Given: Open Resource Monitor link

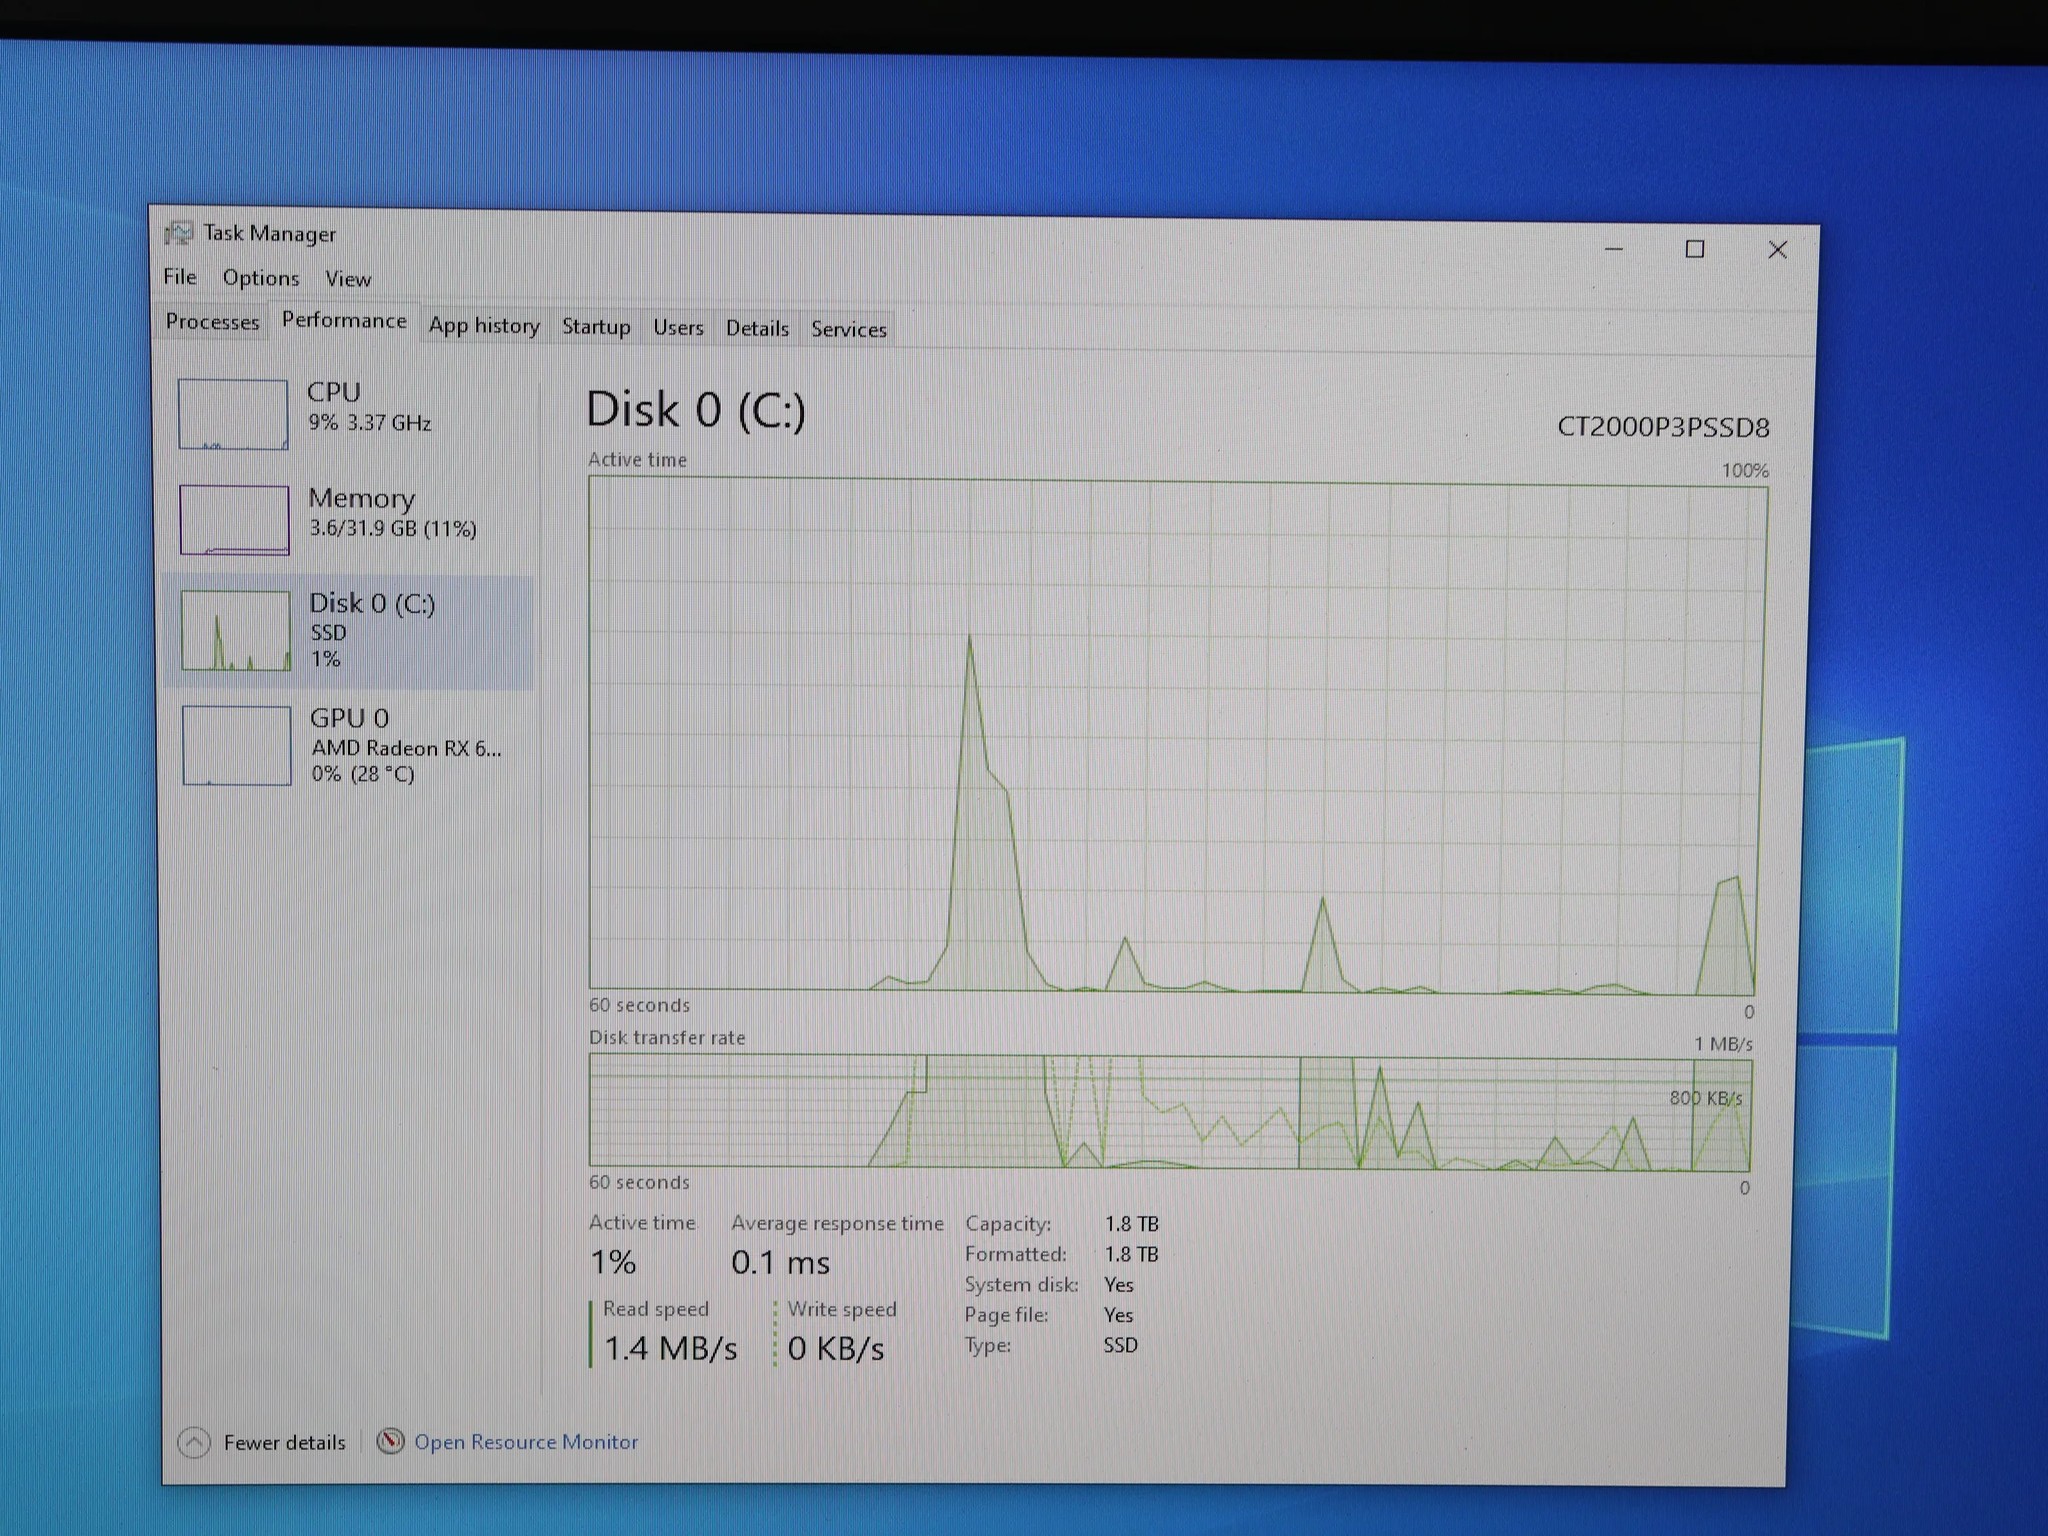Looking at the screenshot, I should coord(526,1442).
